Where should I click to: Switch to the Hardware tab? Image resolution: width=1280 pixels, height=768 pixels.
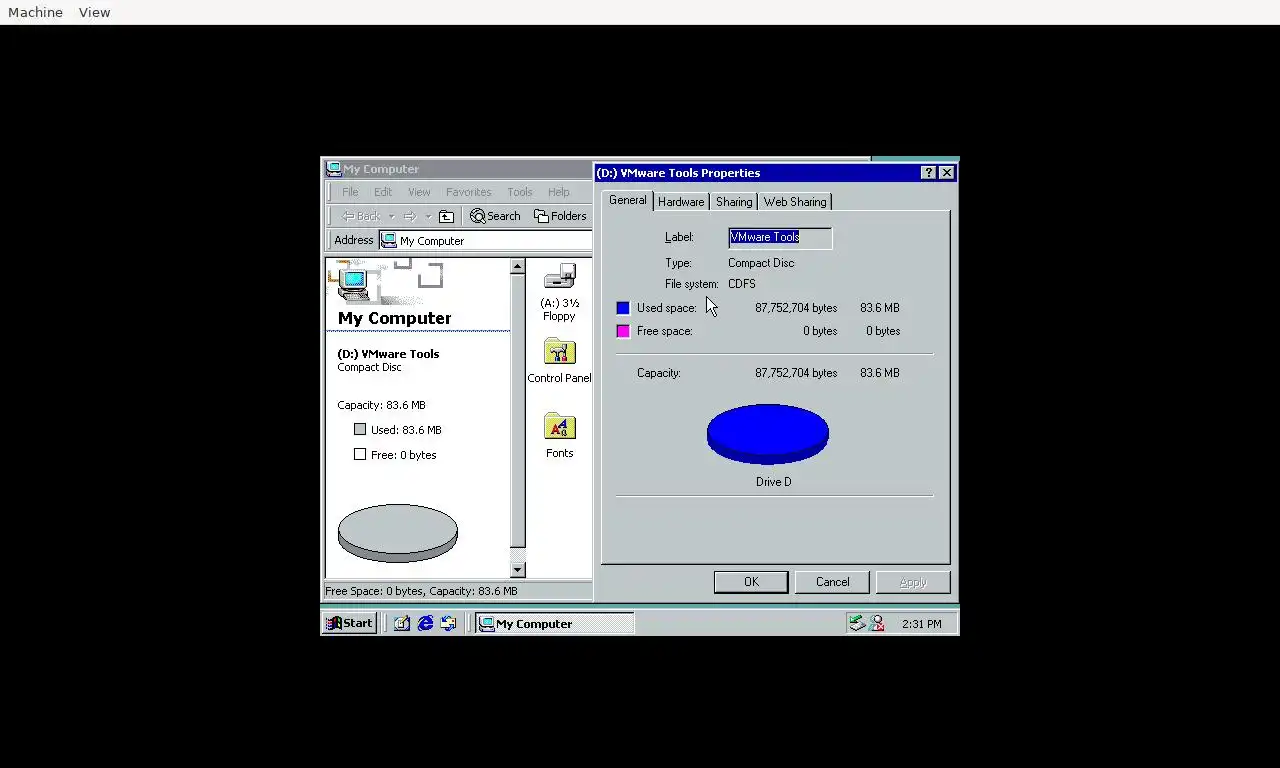[x=681, y=202]
